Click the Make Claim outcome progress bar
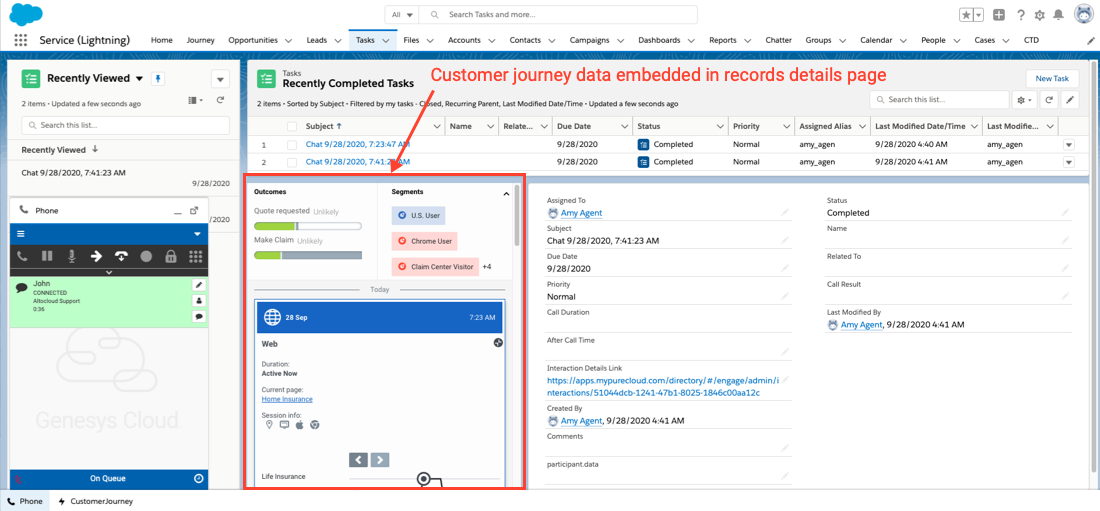 [308, 255]
